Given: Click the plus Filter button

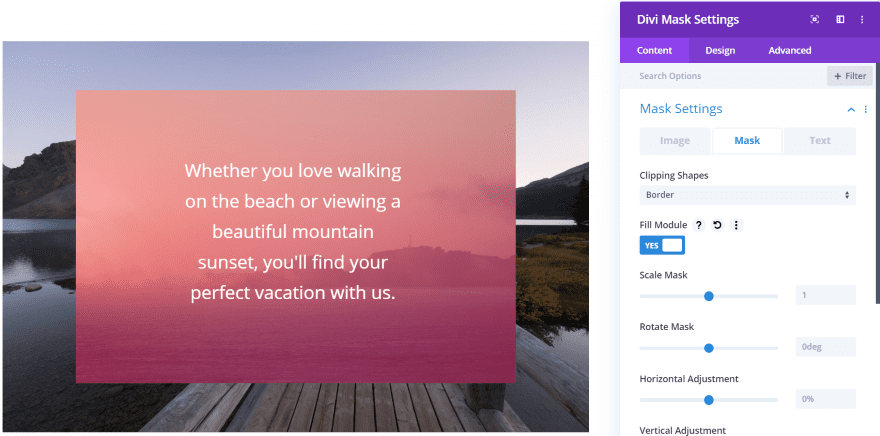Looking at the screenshot, I should pos(850,76).
